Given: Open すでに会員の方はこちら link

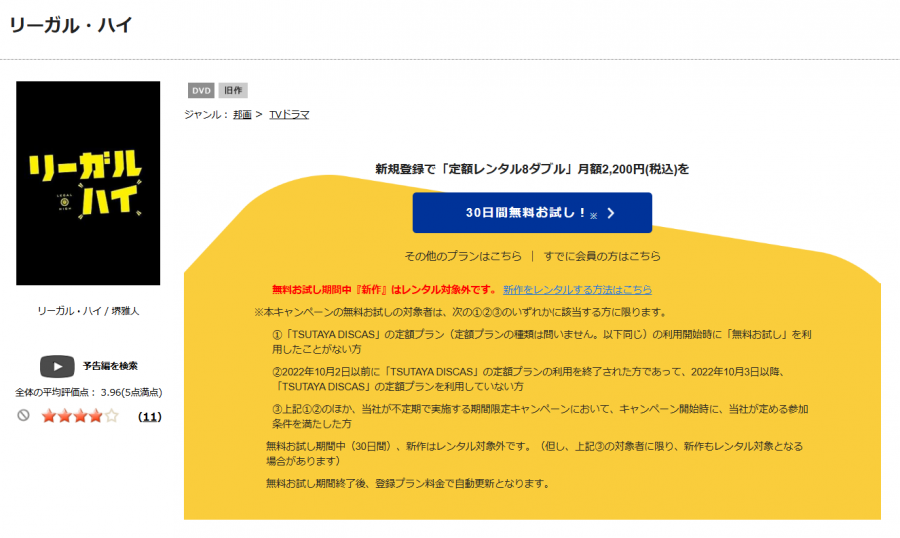Looking at the screenshot, I should [602, 256].
